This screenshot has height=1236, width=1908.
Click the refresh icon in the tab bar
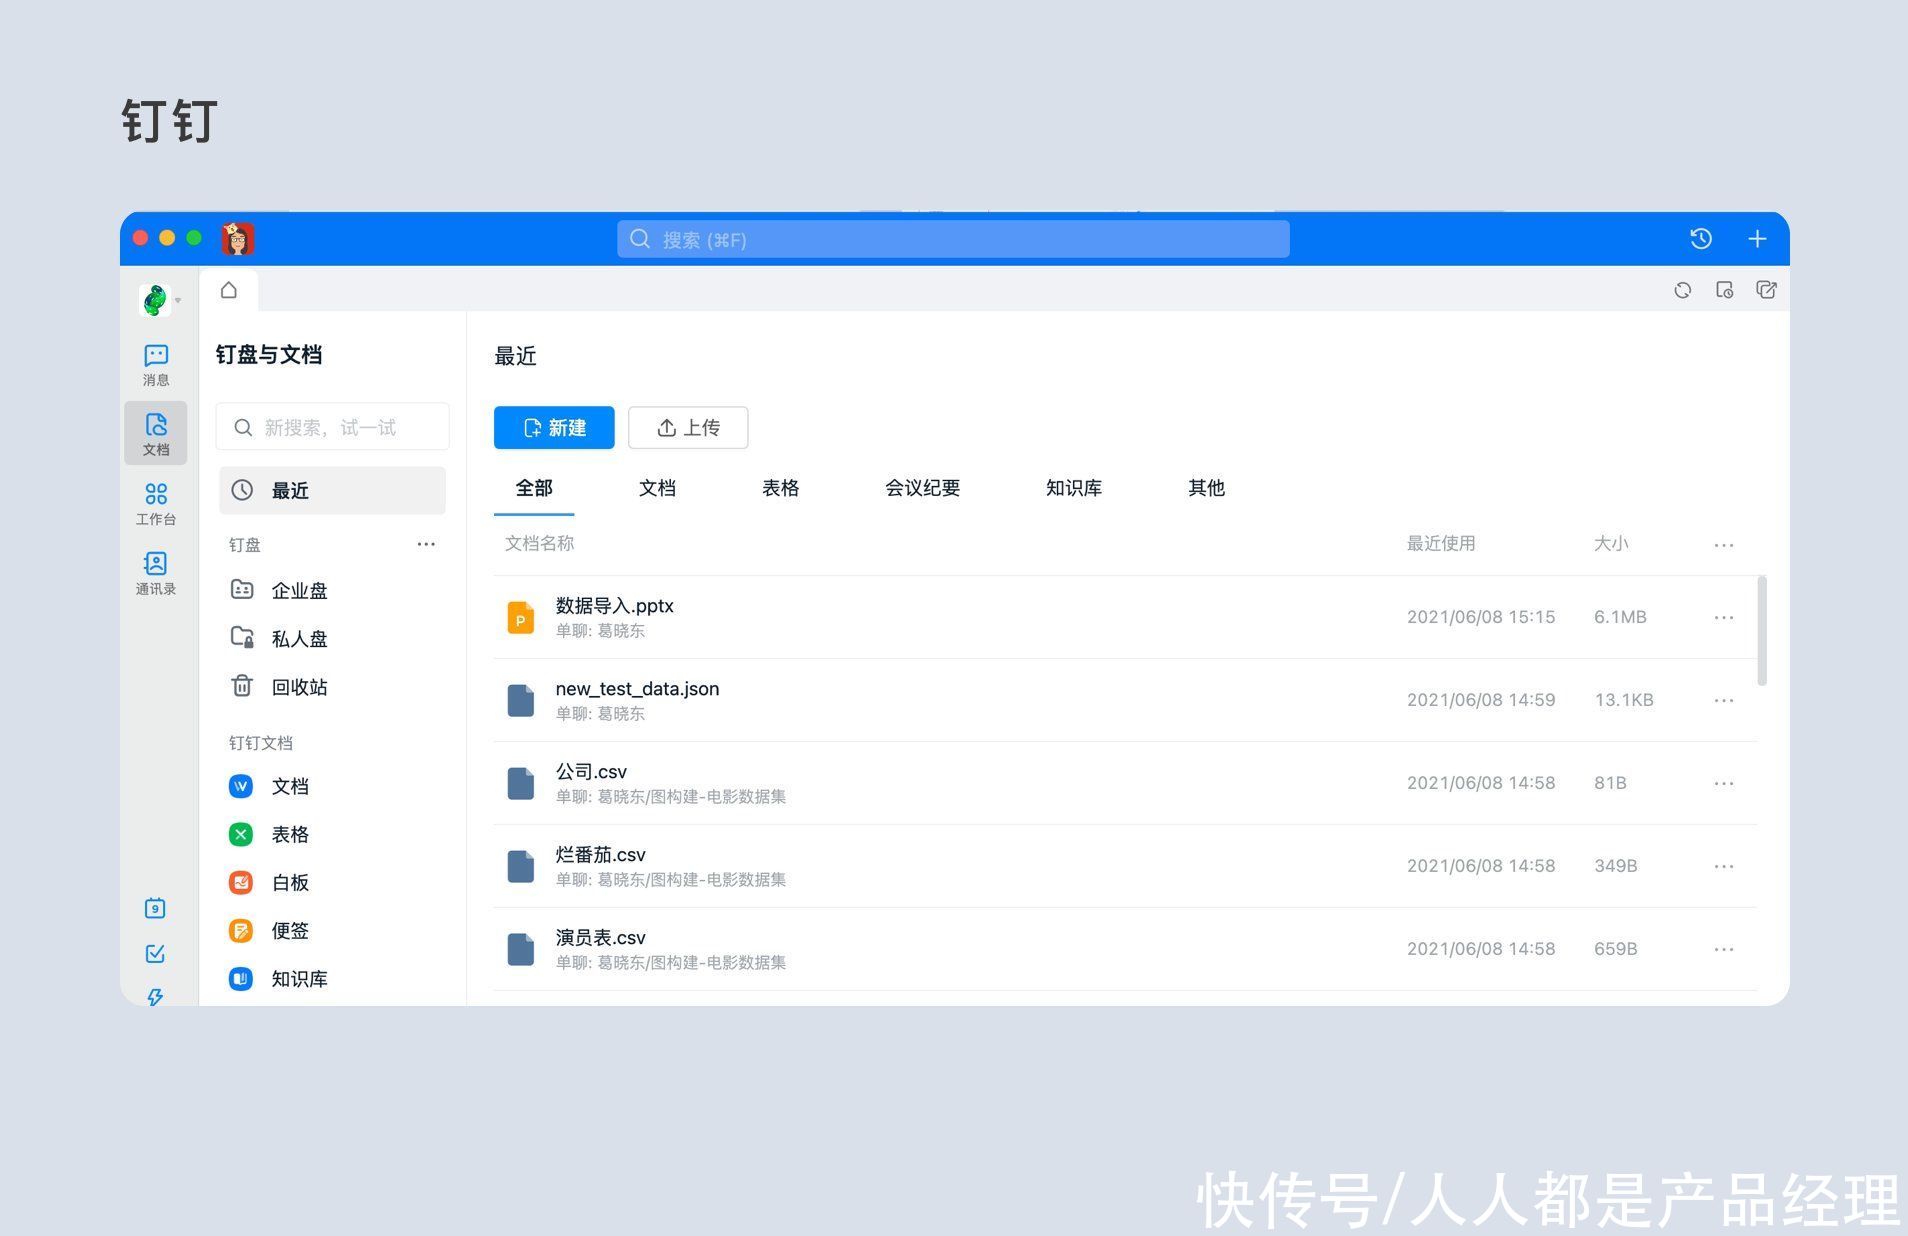pos(1683,290)
